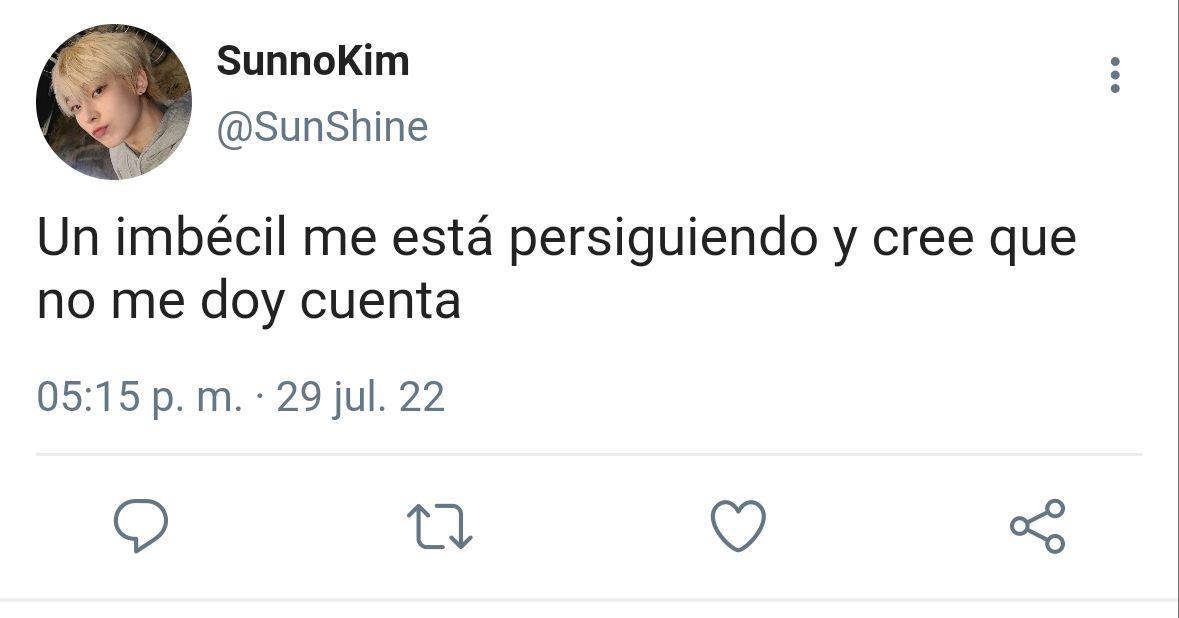The width and height of the screenshot is (1179, 618).
Task: Select the @SunShine handle
Action: pos(322,126)
